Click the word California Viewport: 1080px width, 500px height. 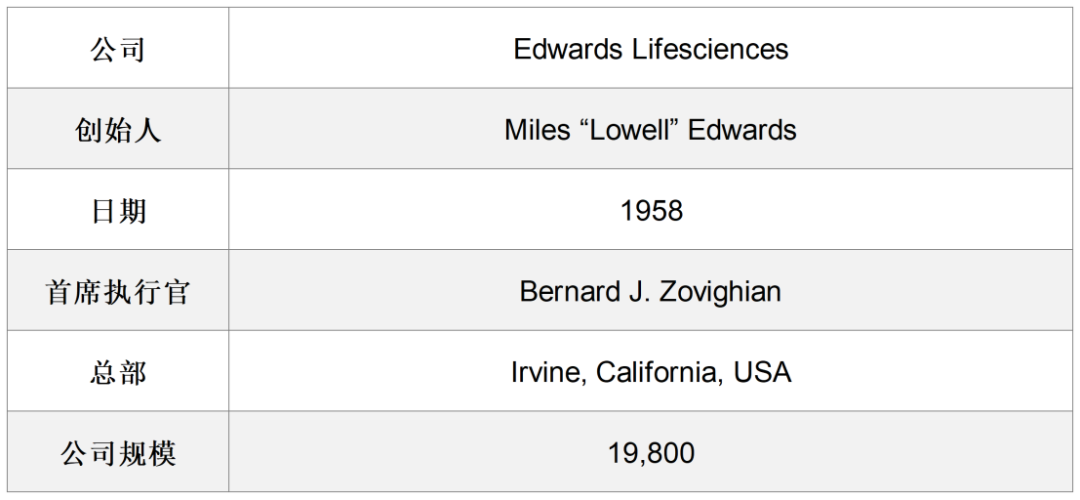tap(659, 372)
